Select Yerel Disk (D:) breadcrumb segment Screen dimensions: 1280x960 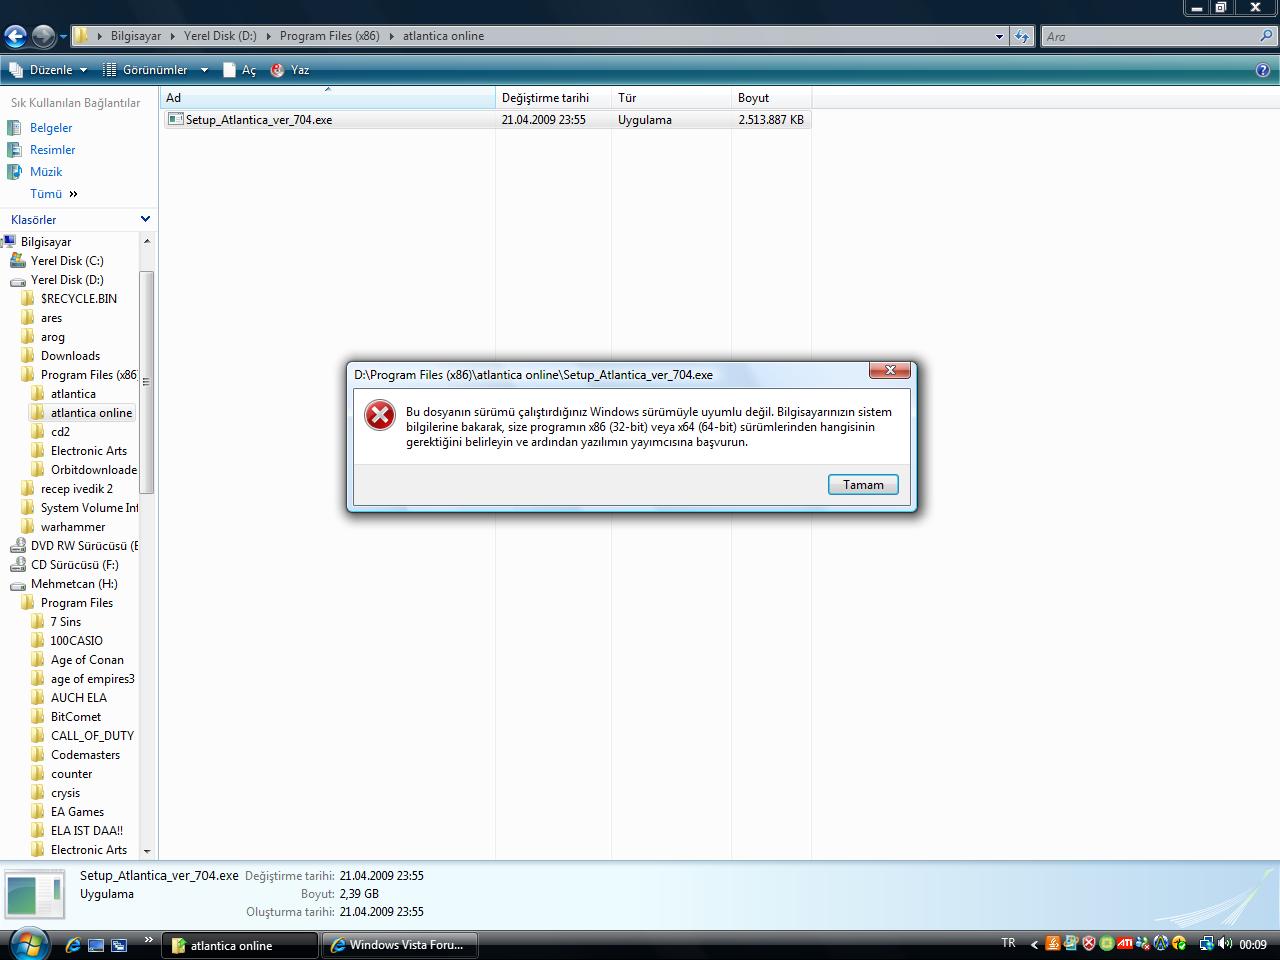220,36
